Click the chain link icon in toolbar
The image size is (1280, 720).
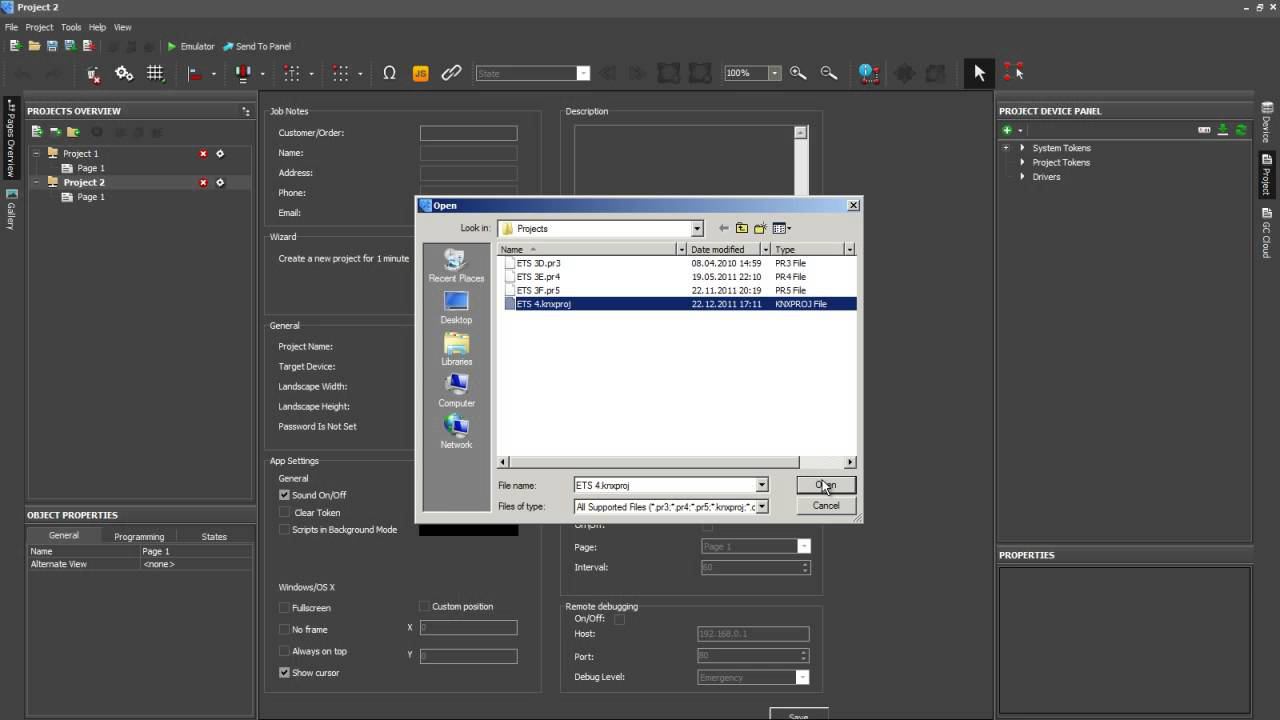coord(451,73)
